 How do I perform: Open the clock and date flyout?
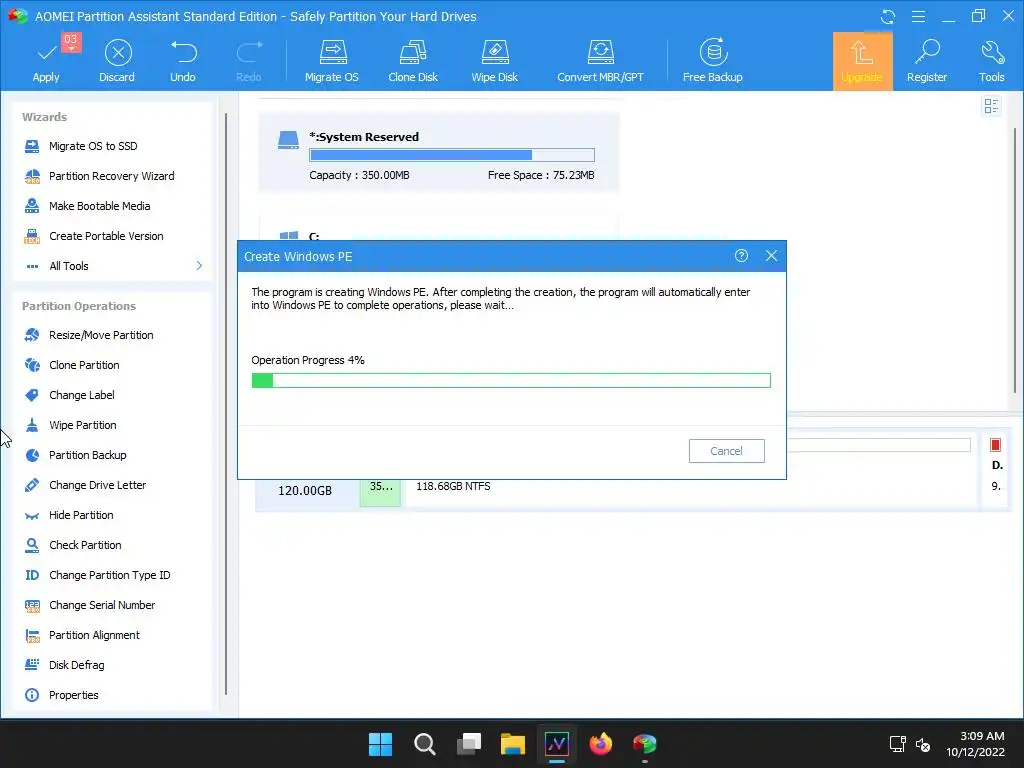coord(976,744)
